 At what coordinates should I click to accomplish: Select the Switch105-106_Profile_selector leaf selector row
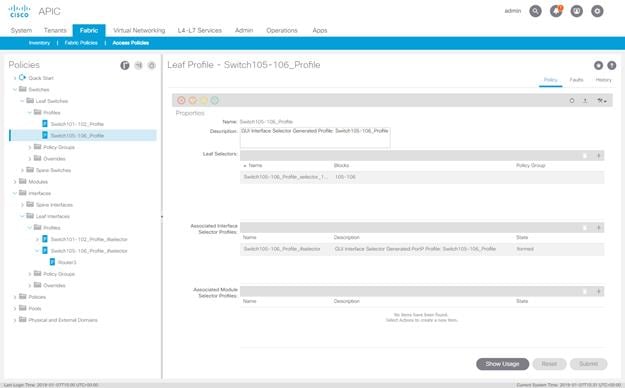point(422,177)
